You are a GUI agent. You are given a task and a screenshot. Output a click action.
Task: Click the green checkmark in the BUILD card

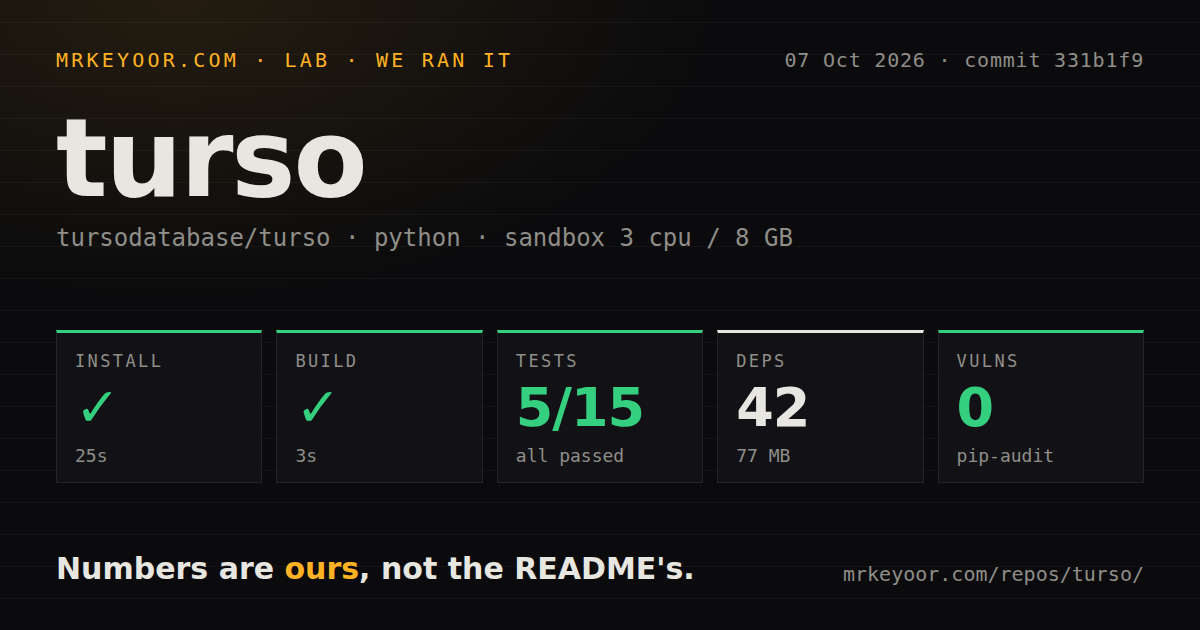pyautogui.click(x=317, y=408)
